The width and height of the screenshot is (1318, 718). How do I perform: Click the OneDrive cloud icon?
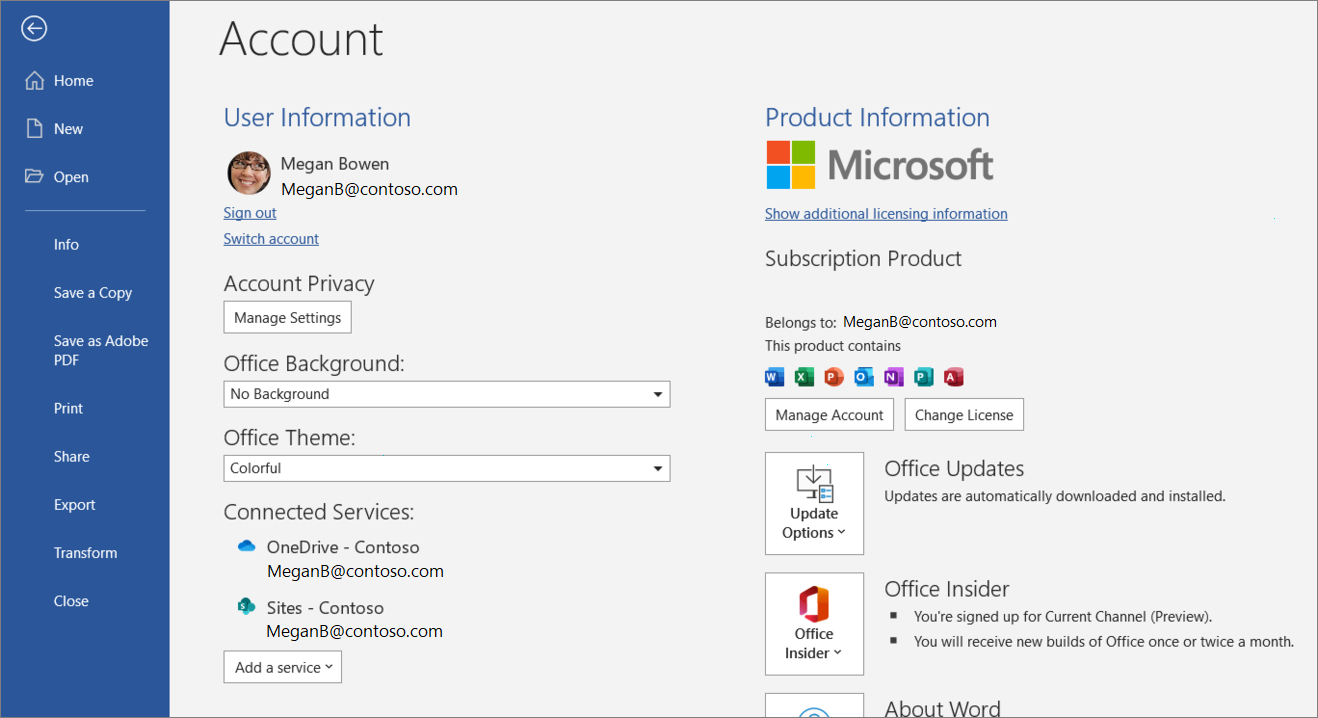[246, 546]
